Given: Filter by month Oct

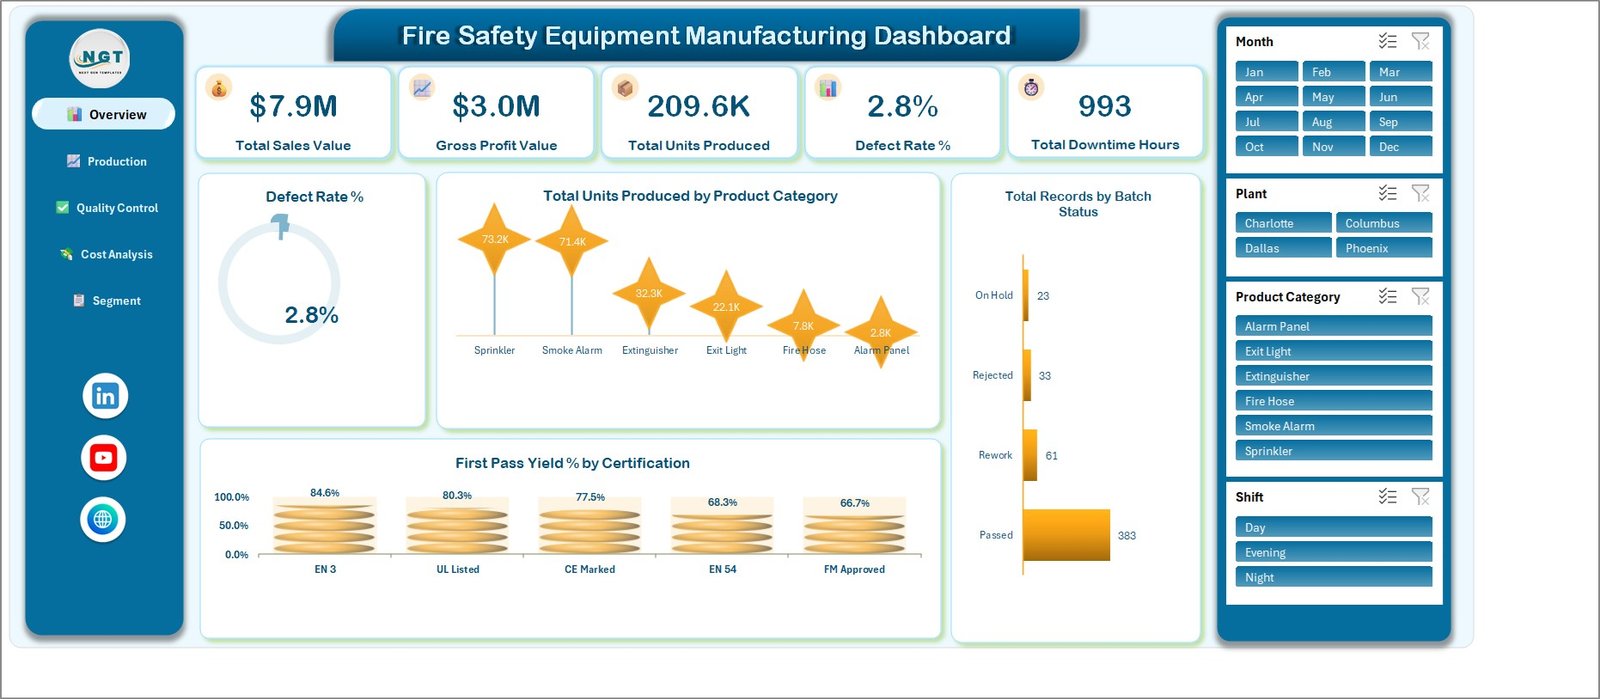Looking at the screenshot, I should [1267, 147].
